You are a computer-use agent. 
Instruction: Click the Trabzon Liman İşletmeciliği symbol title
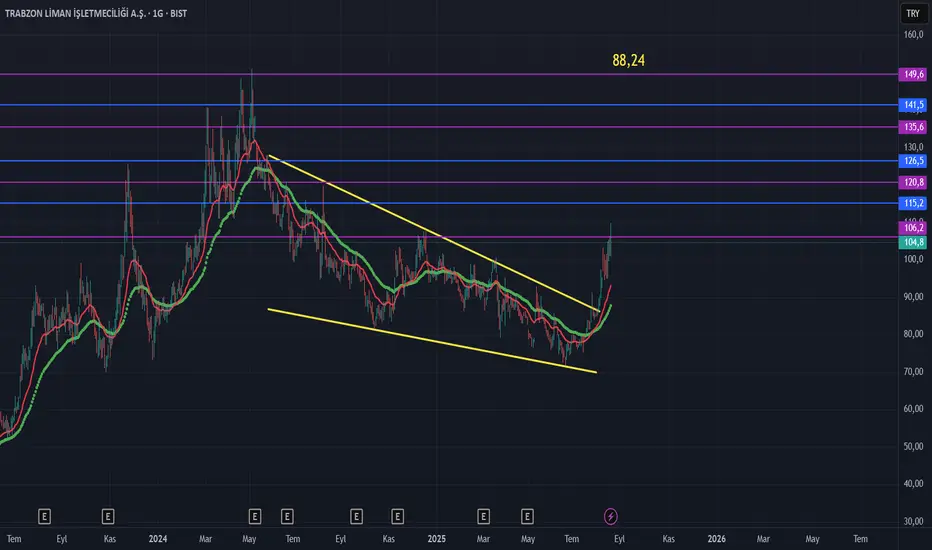click(x=96, y=13)
